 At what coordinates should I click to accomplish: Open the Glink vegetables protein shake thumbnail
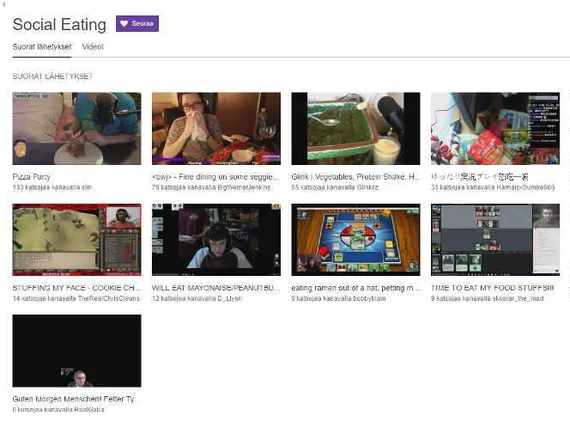tap(356, 129)
